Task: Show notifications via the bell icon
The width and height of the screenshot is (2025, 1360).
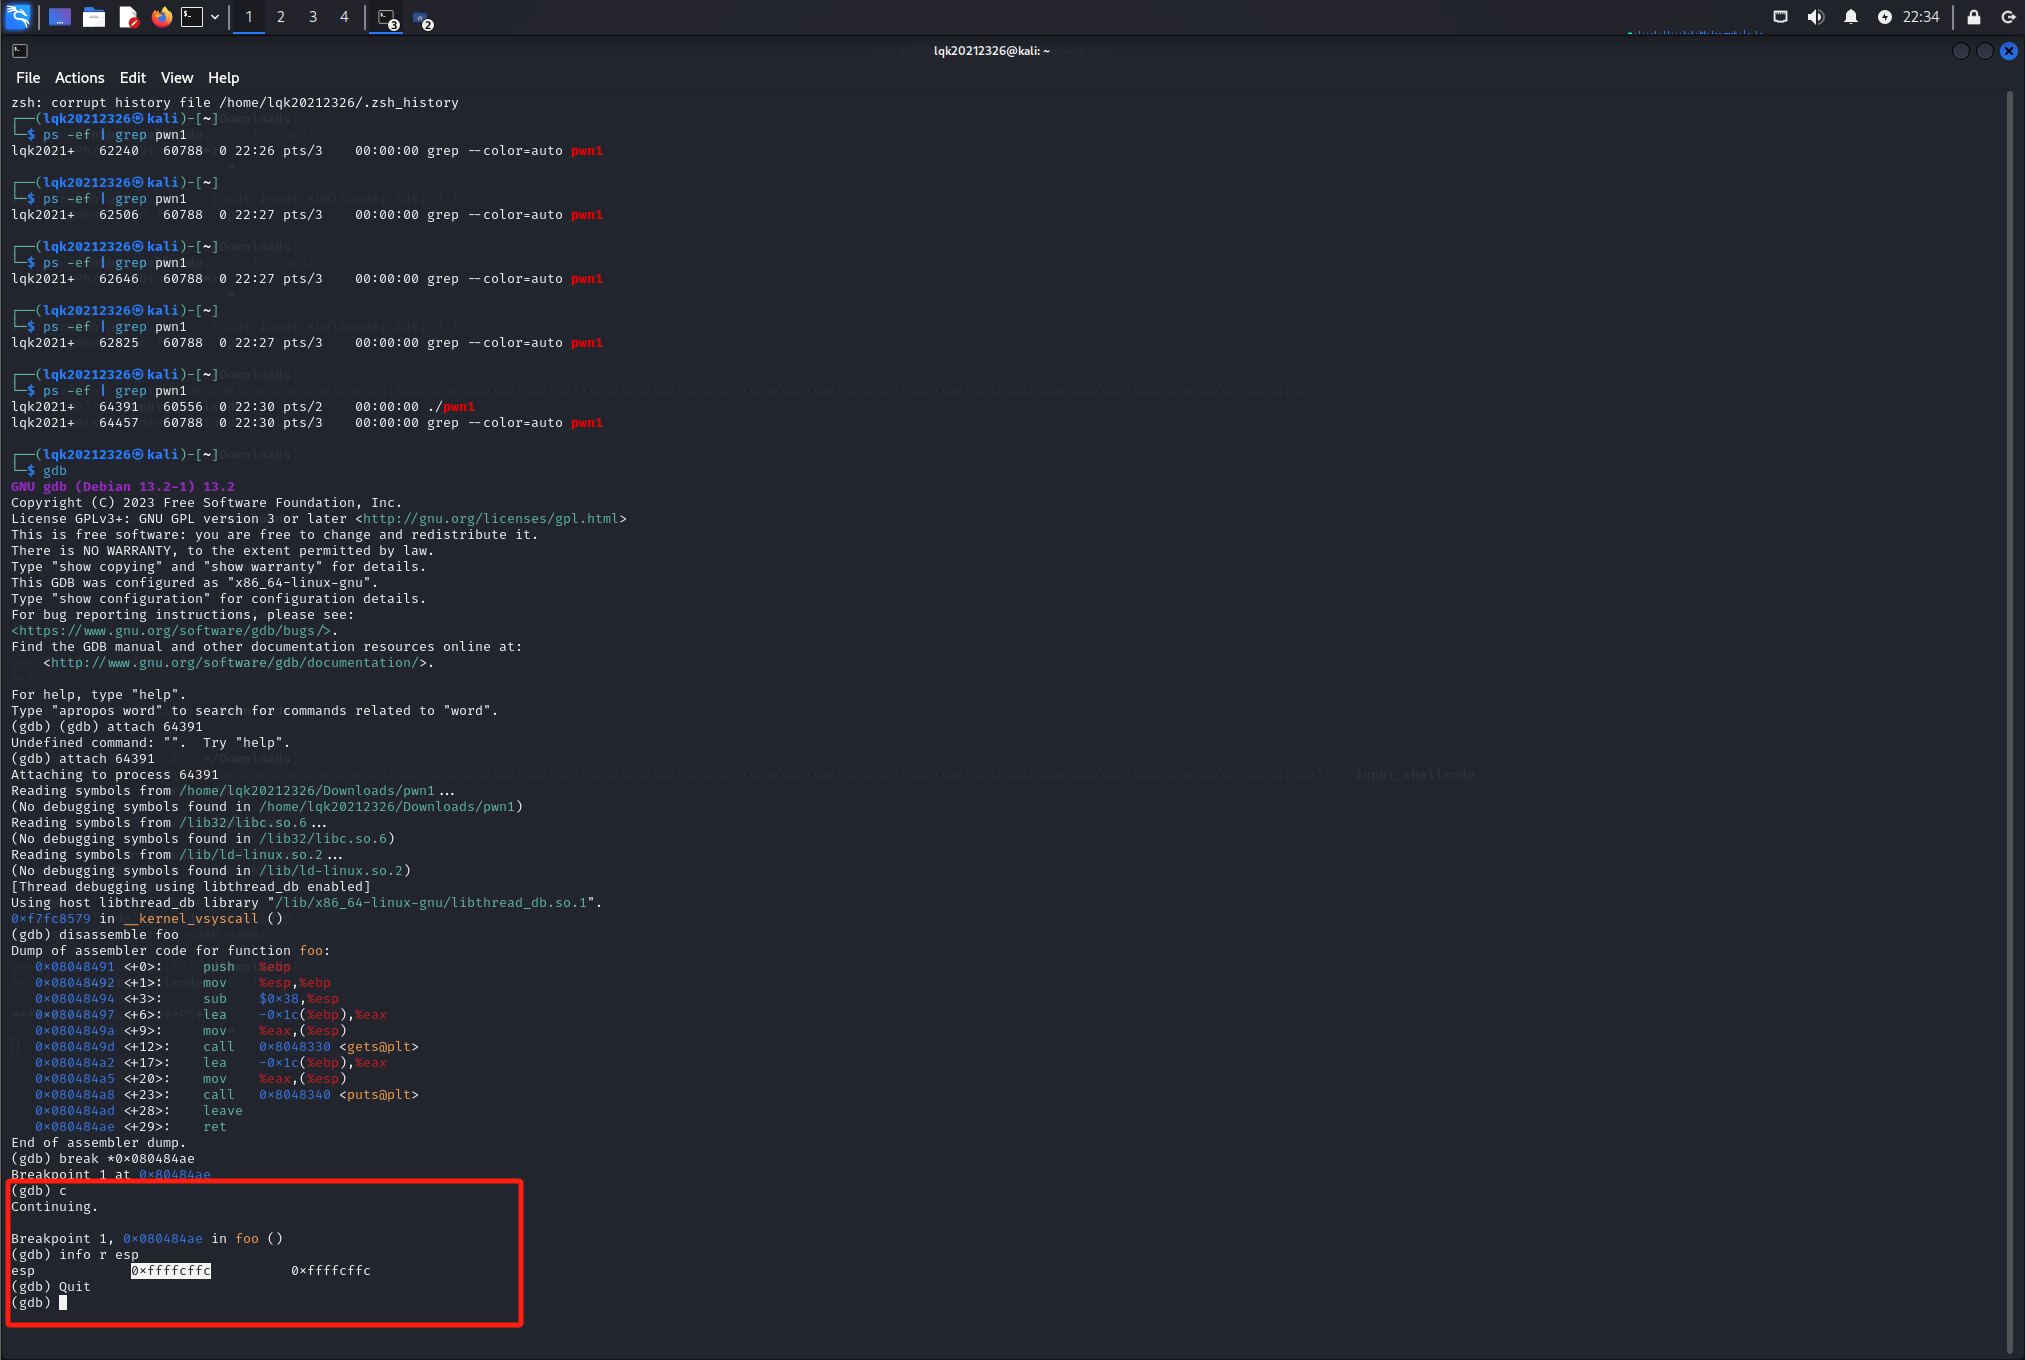Action: (x=1850, y=17)
